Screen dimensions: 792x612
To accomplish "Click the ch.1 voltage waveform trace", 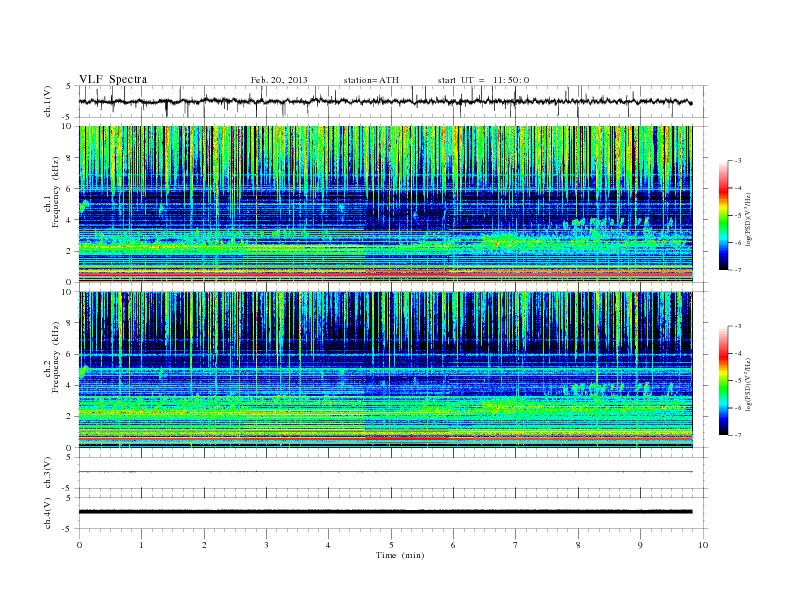I will coord(385,101).
